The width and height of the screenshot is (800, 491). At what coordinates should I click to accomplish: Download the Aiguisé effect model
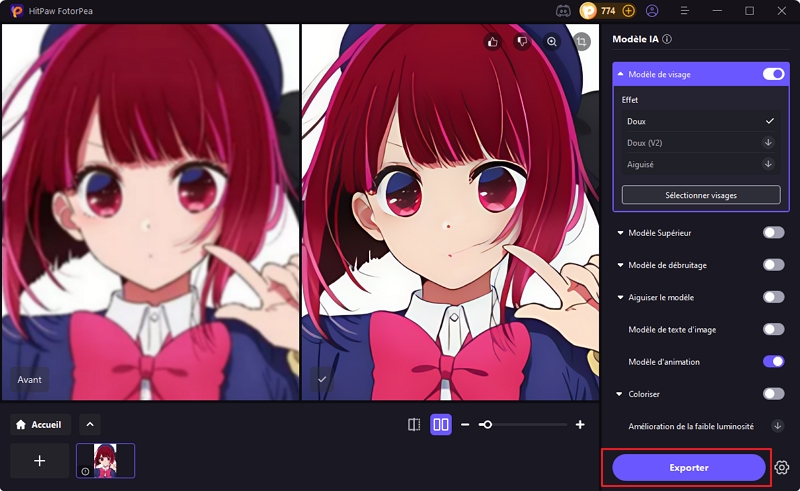point(768,164)
